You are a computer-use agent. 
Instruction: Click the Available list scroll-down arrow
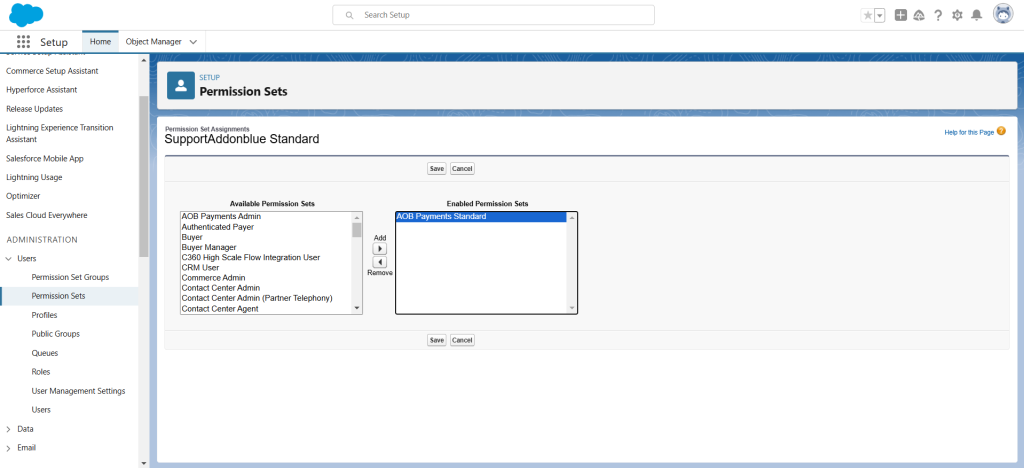[x=357, y=308]
